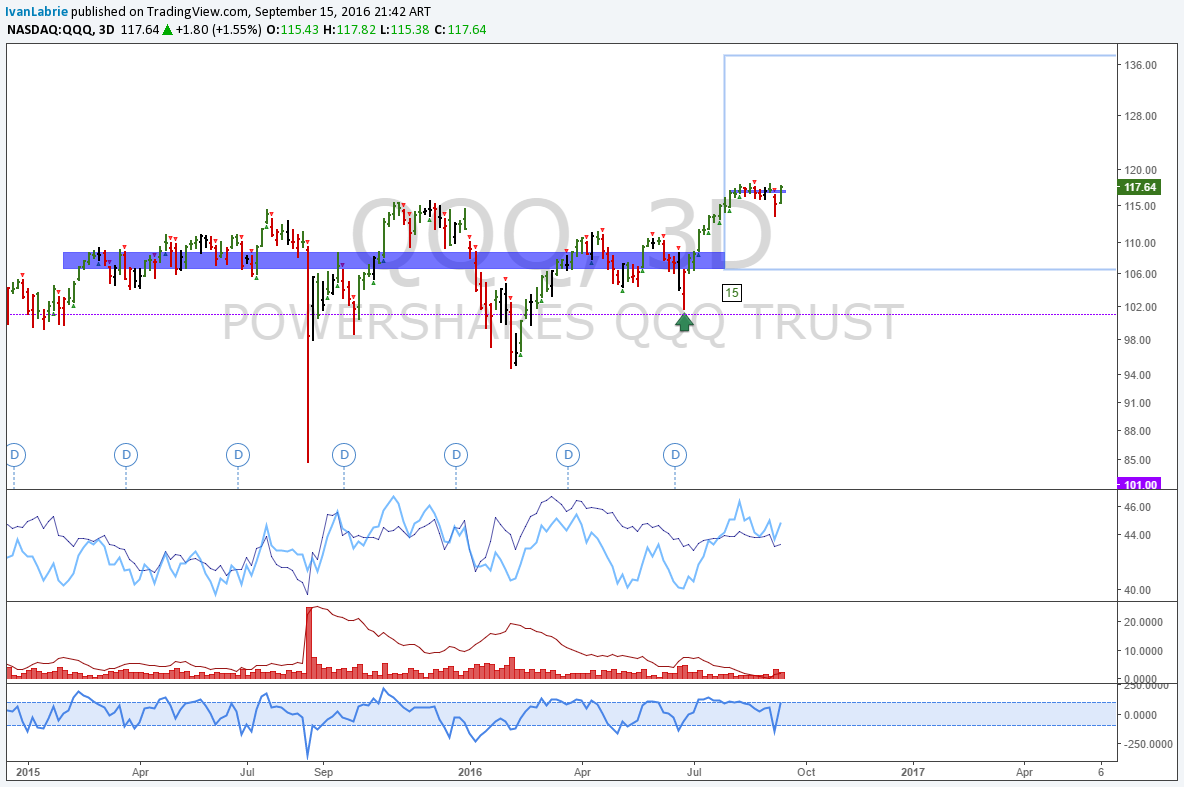Image resolution: width=1184 pixels, height=787 pixels.
Task: Click the O:115.43 open value
Action: 292,29
